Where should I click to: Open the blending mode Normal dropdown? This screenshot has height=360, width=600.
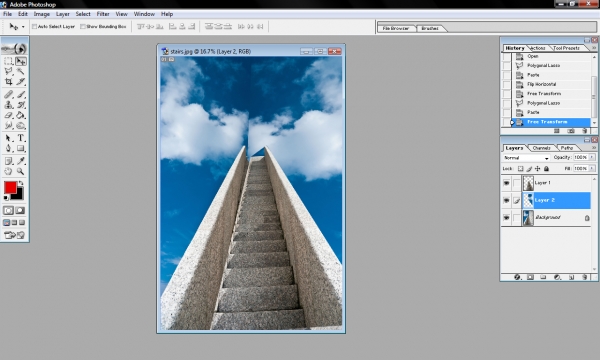526,158
